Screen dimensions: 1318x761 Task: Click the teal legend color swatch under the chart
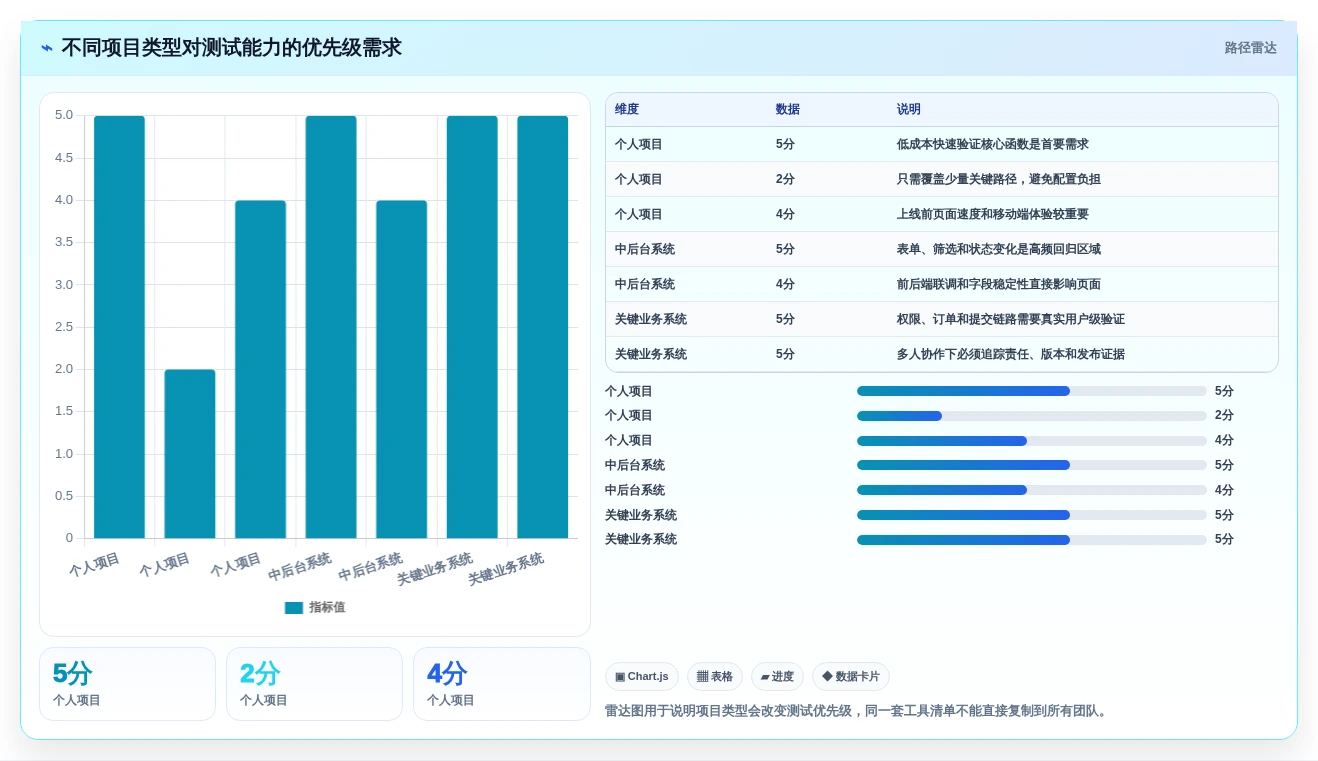294,608
